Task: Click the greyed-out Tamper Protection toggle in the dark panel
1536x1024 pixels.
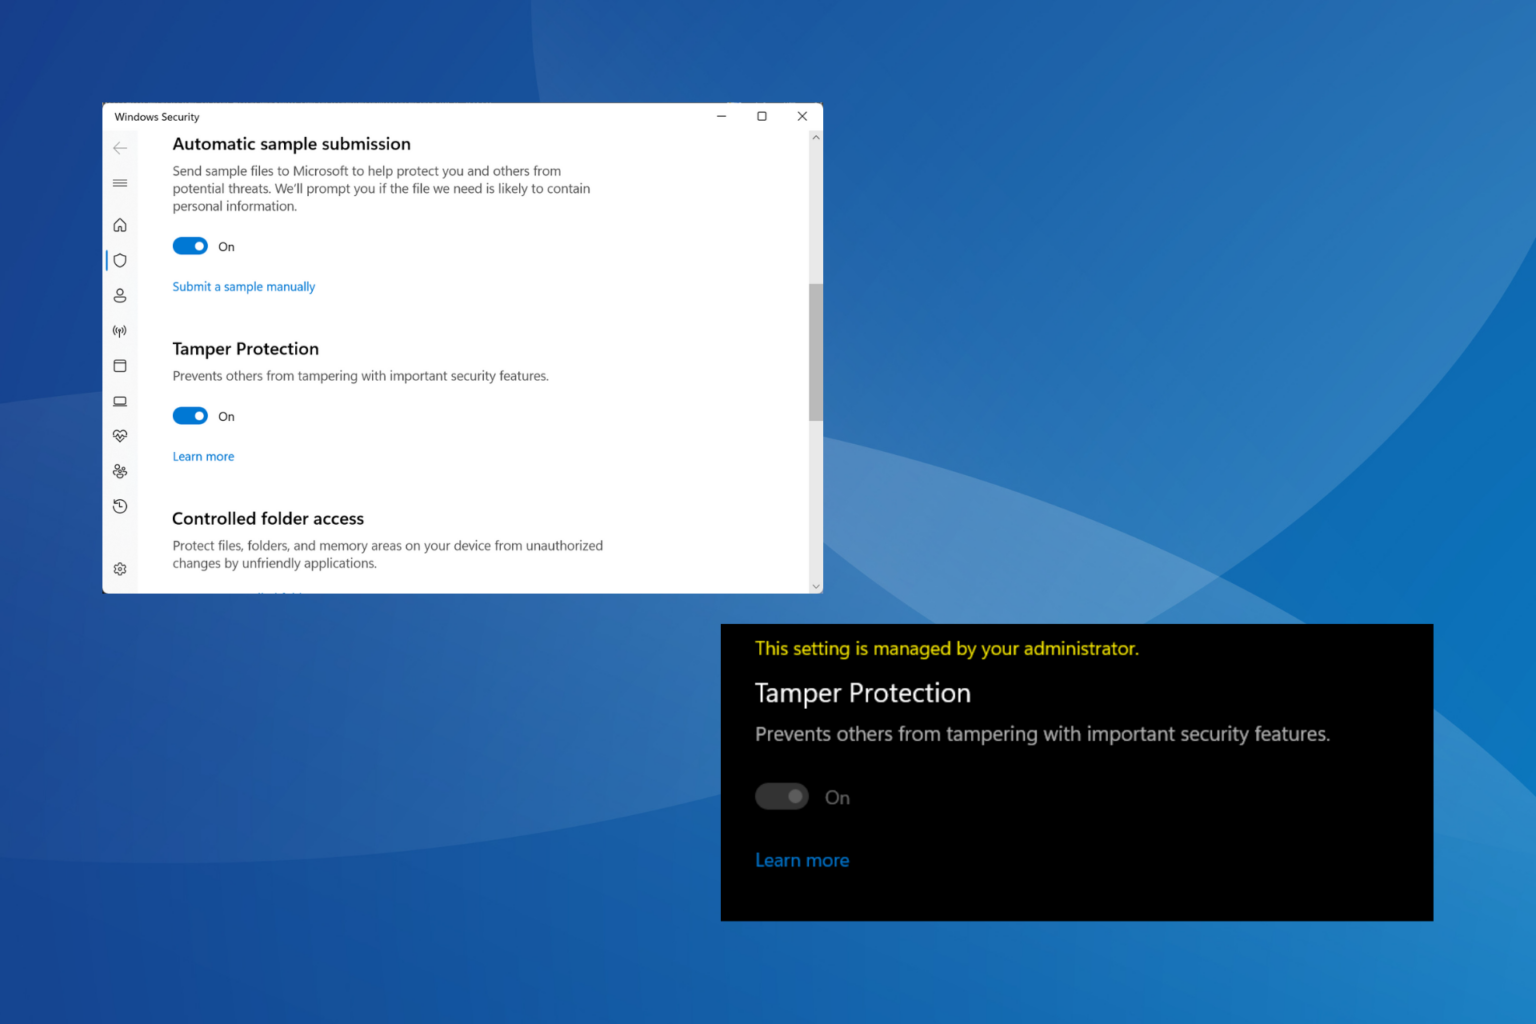Action: click(x=782, y=797)
